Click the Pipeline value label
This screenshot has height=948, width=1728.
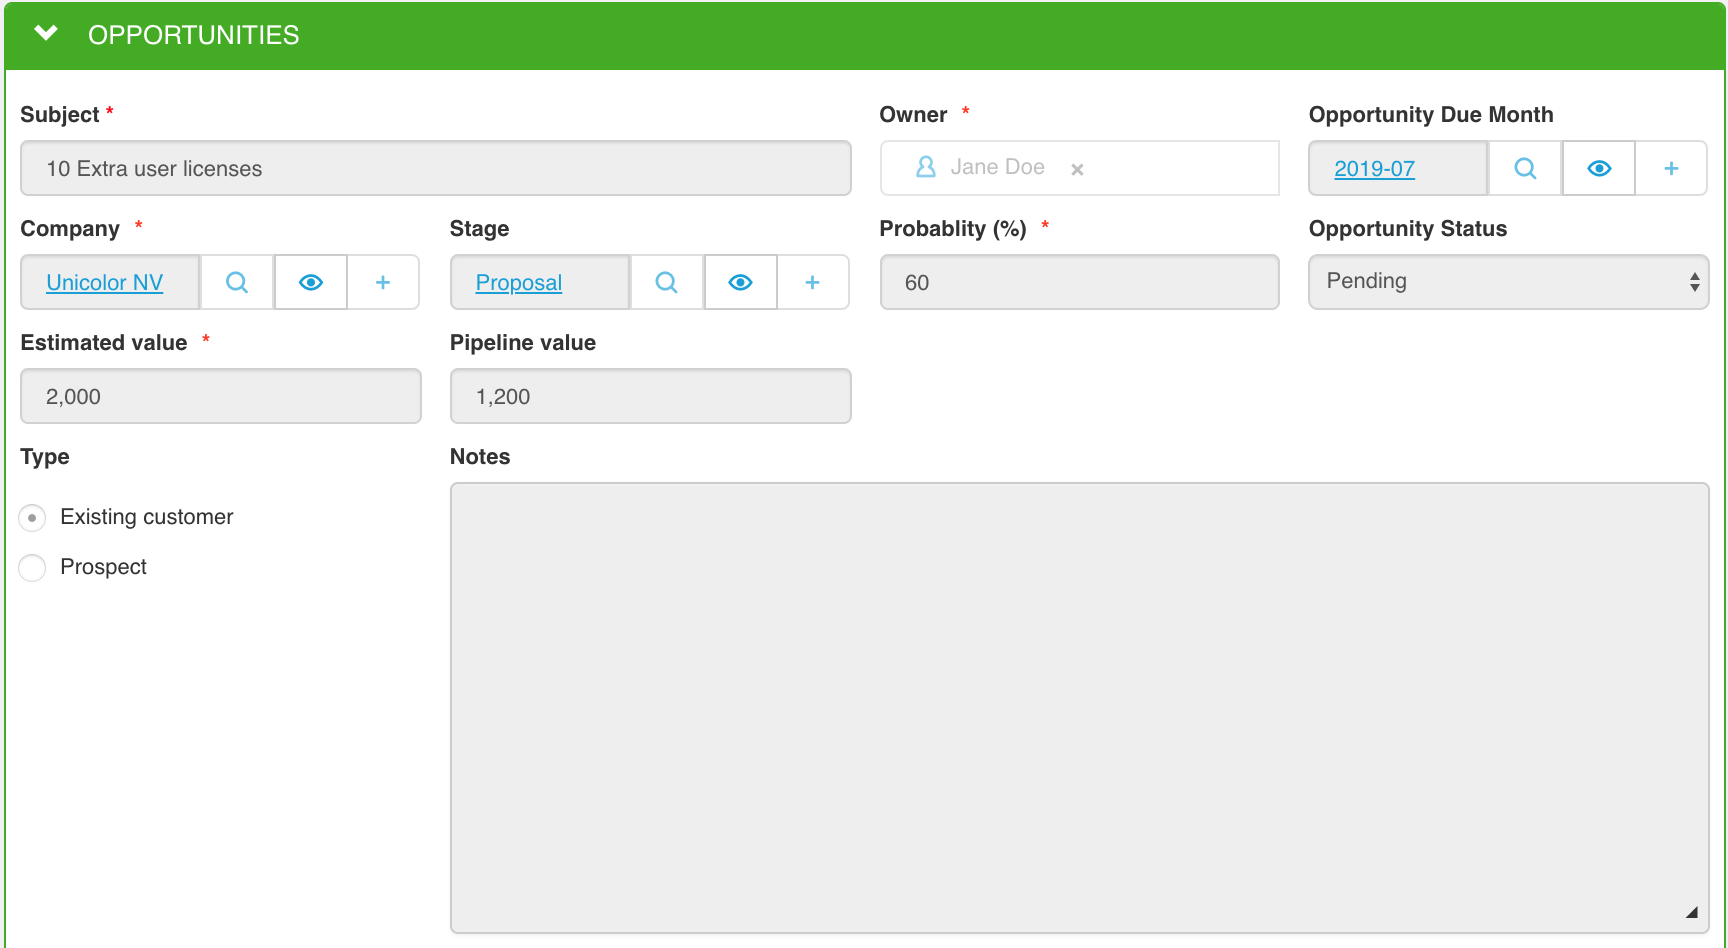tap(523, 343)
